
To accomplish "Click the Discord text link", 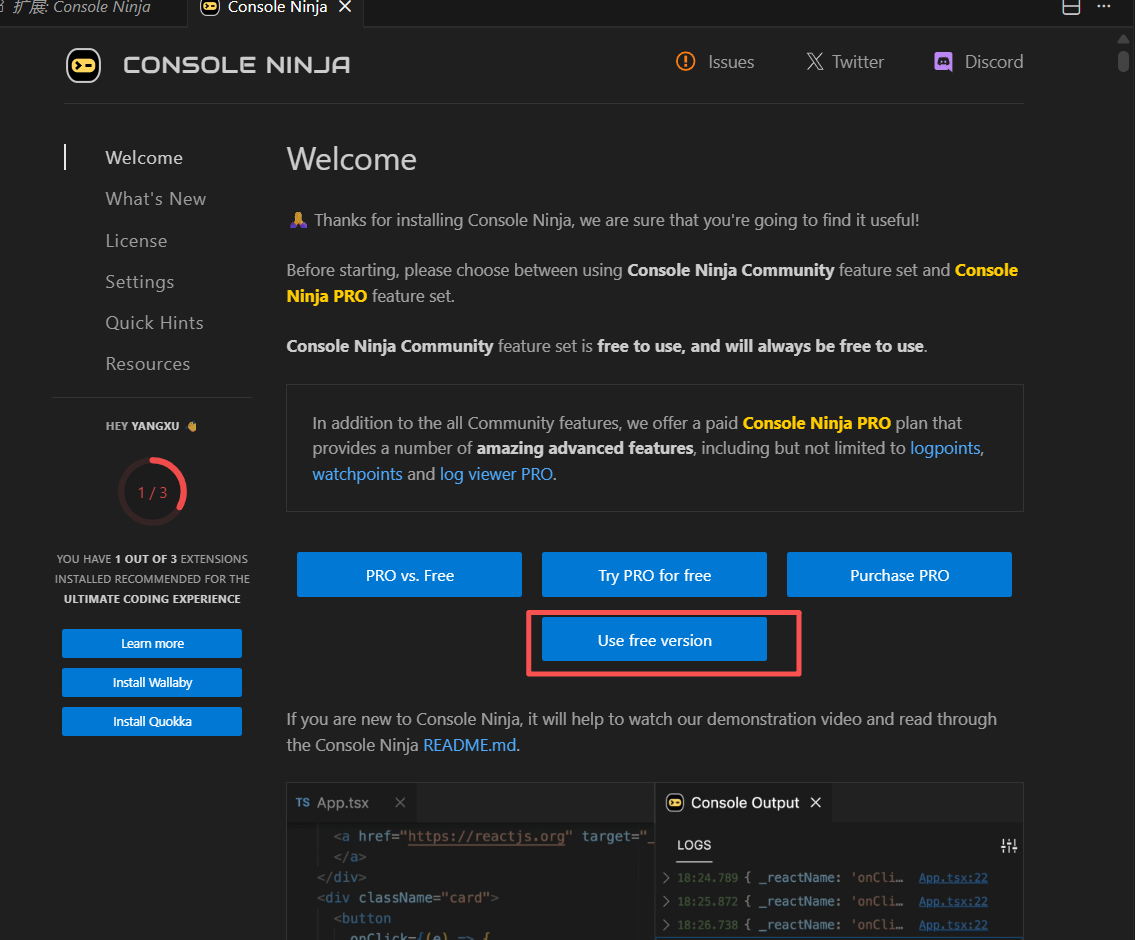I will pos(994,62).
